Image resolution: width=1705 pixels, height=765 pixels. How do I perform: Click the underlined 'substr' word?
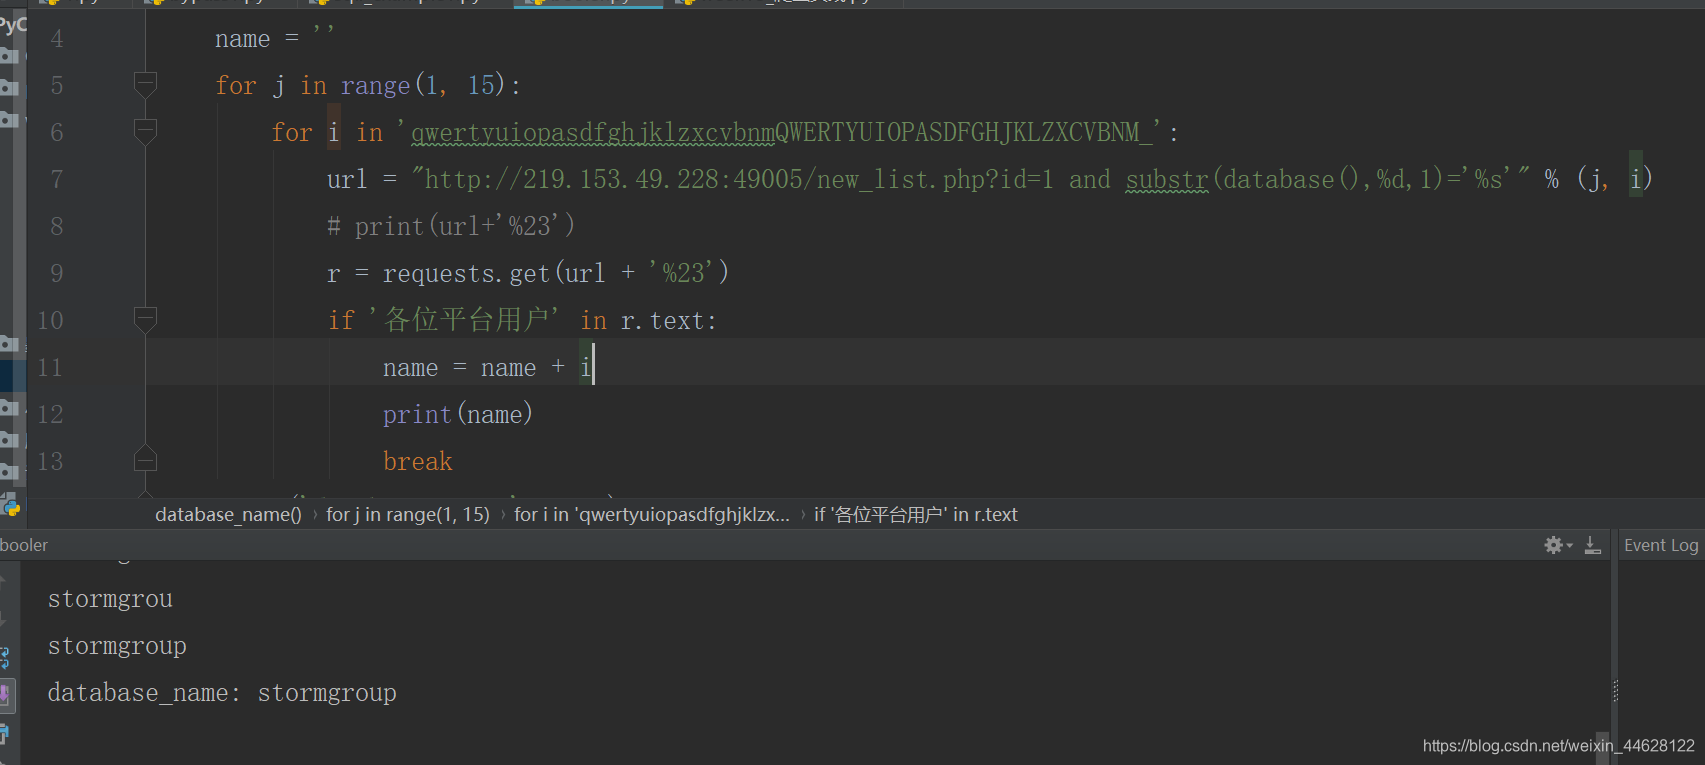(1167, 179)
